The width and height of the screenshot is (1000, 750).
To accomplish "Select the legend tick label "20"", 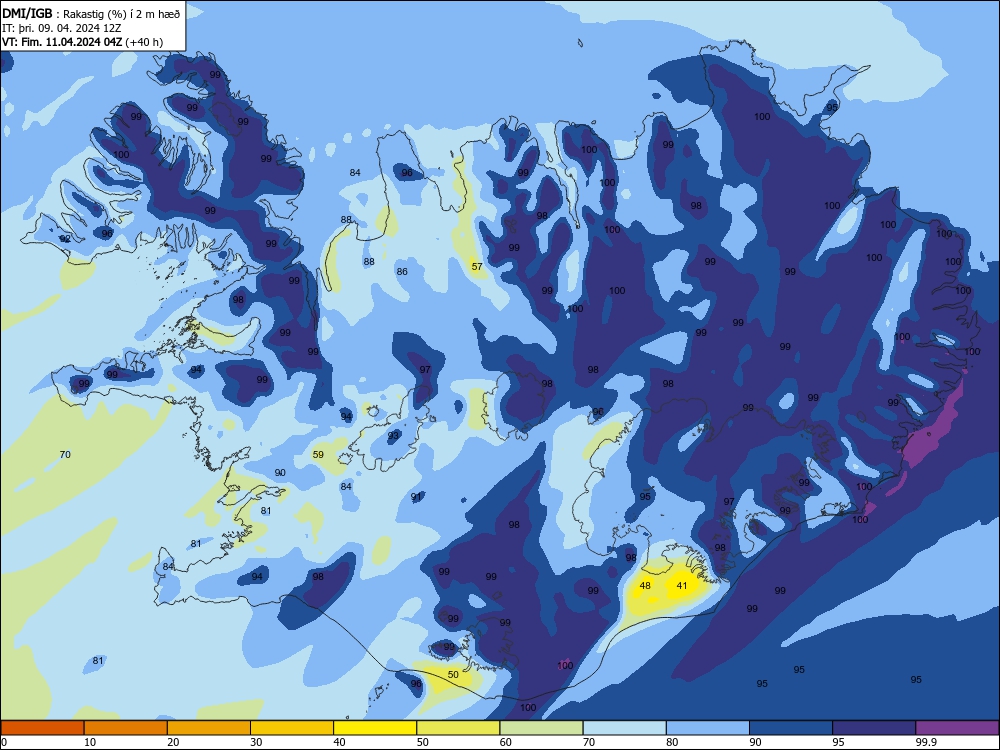I will click(x=173, y=742).
